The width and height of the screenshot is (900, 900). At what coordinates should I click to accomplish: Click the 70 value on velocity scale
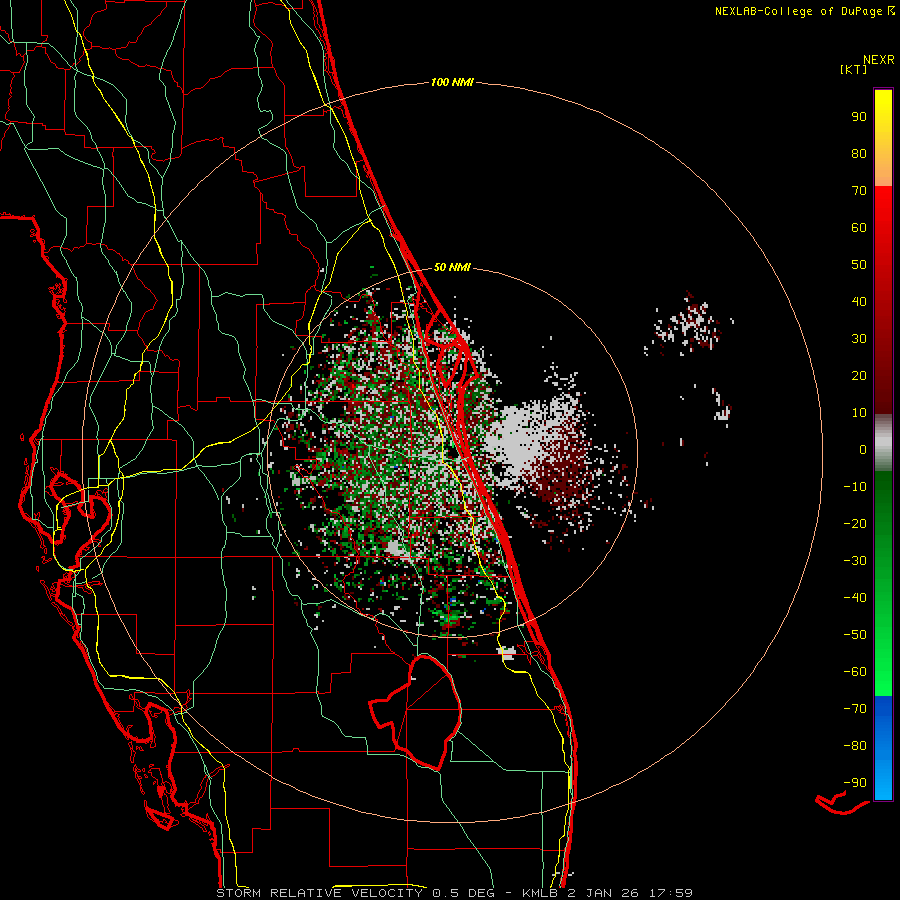(859, 191)
